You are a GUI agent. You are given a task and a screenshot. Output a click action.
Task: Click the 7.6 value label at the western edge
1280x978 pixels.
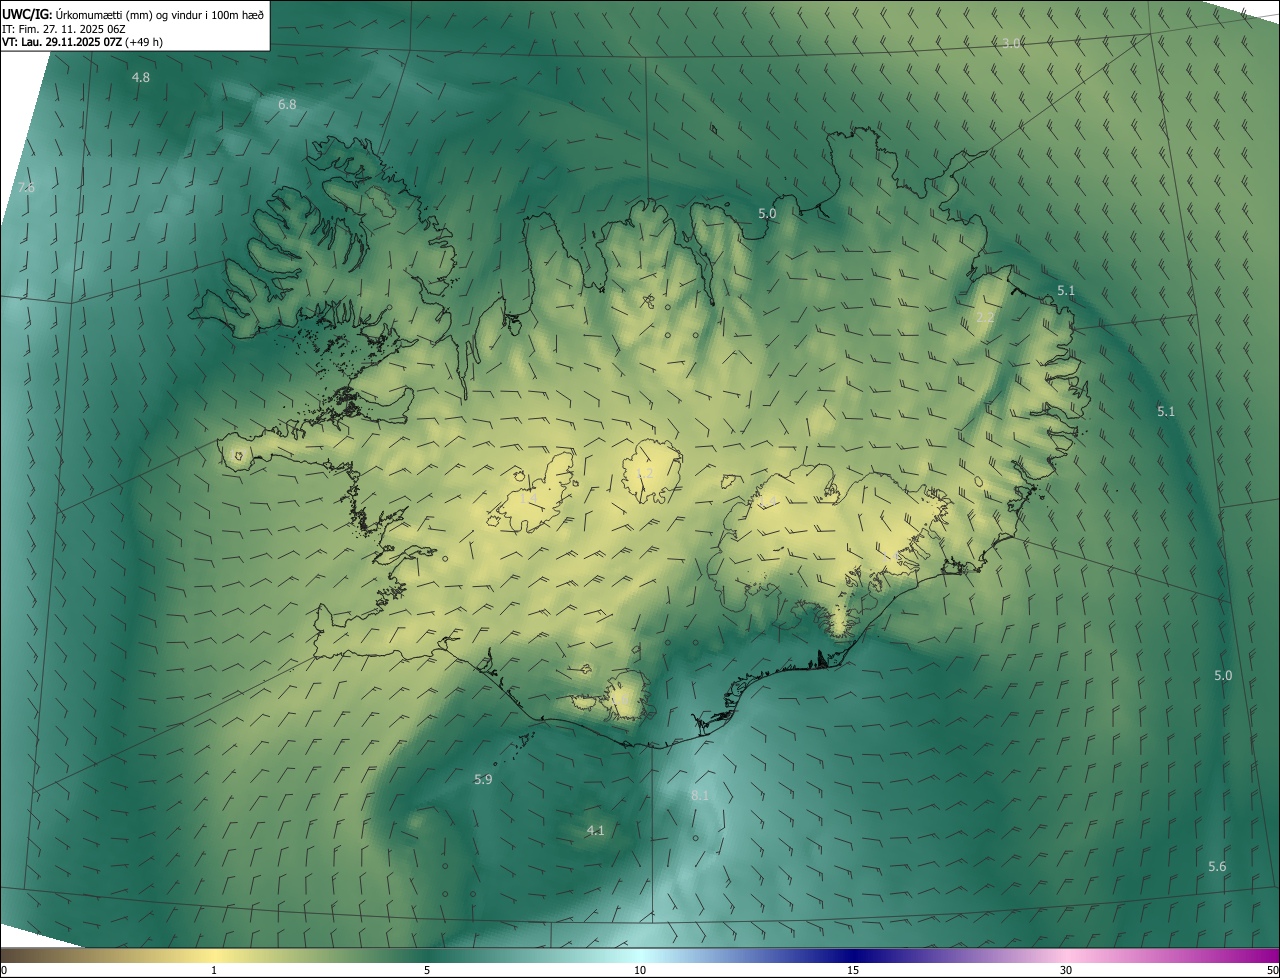26,187
